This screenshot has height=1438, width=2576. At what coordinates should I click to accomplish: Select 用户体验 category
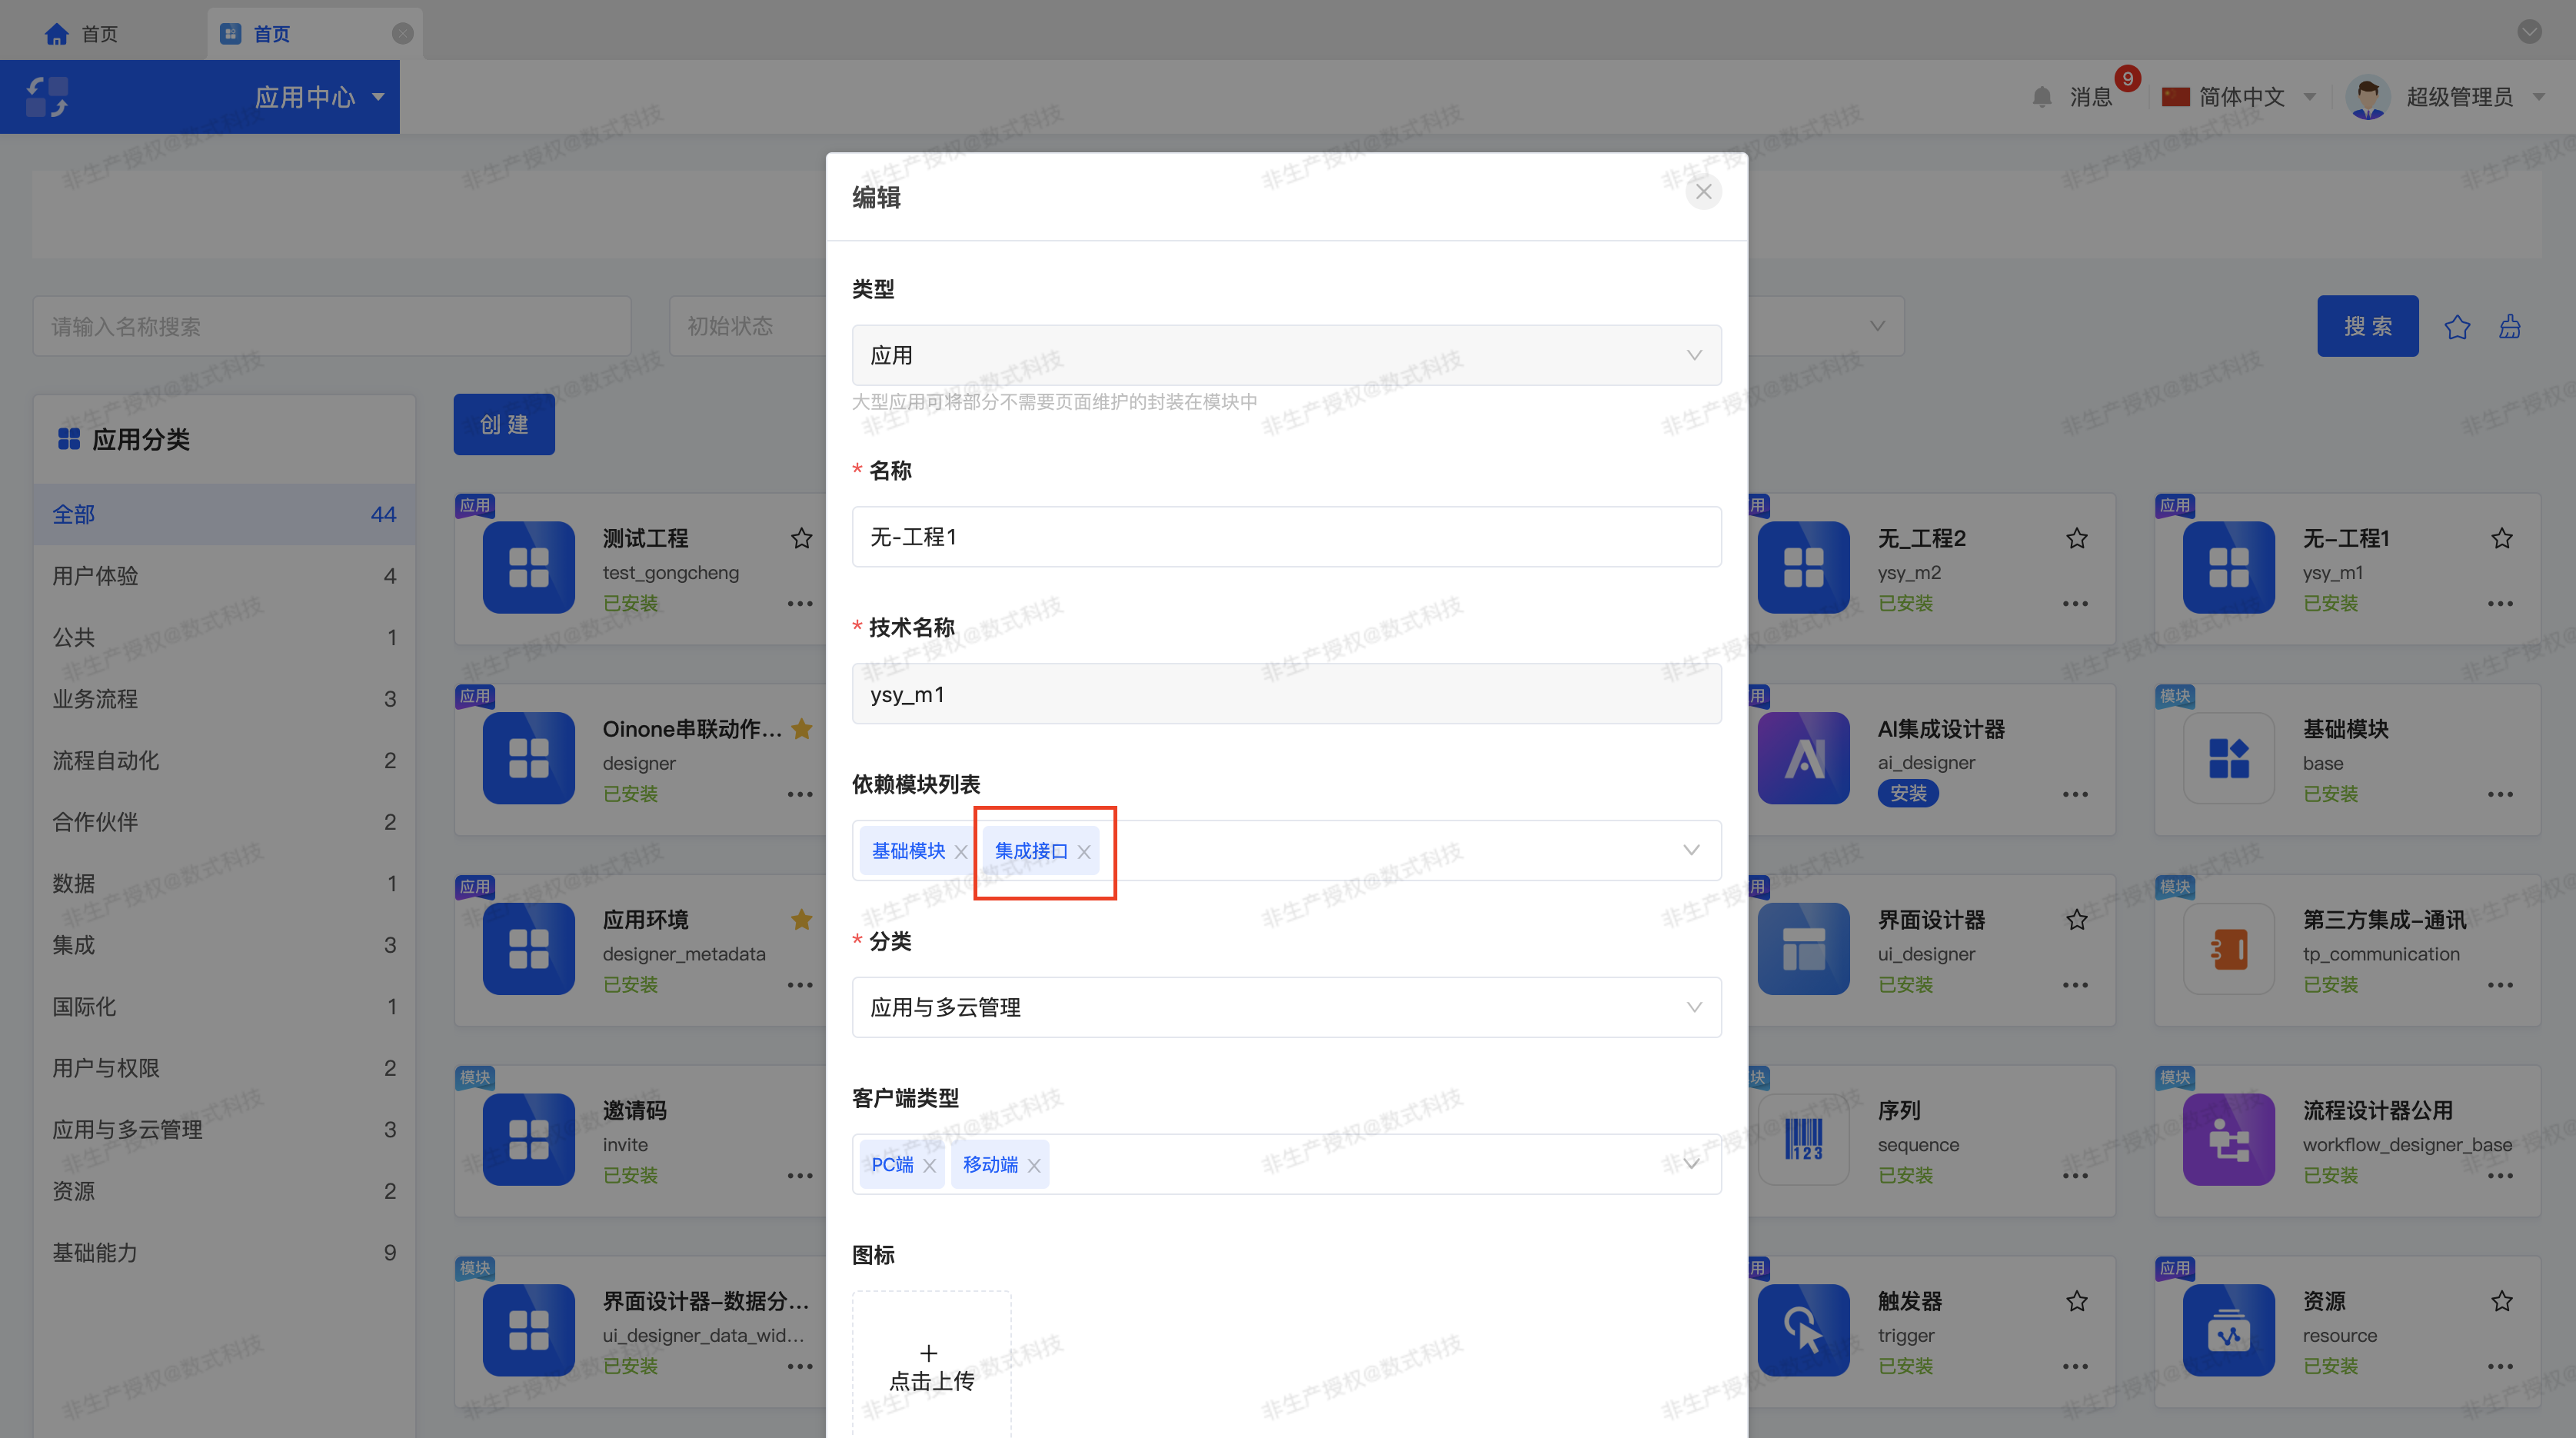tap(224, 576)
